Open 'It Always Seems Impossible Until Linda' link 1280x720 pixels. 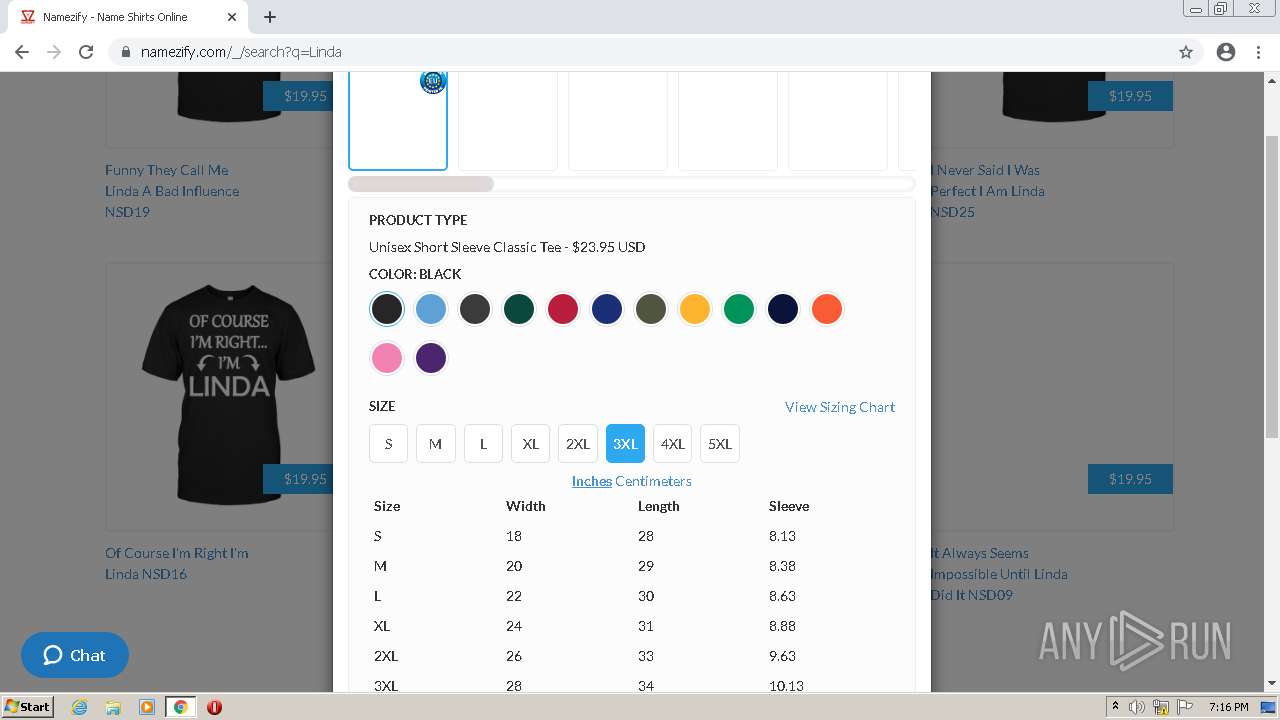tap(999, 574)
